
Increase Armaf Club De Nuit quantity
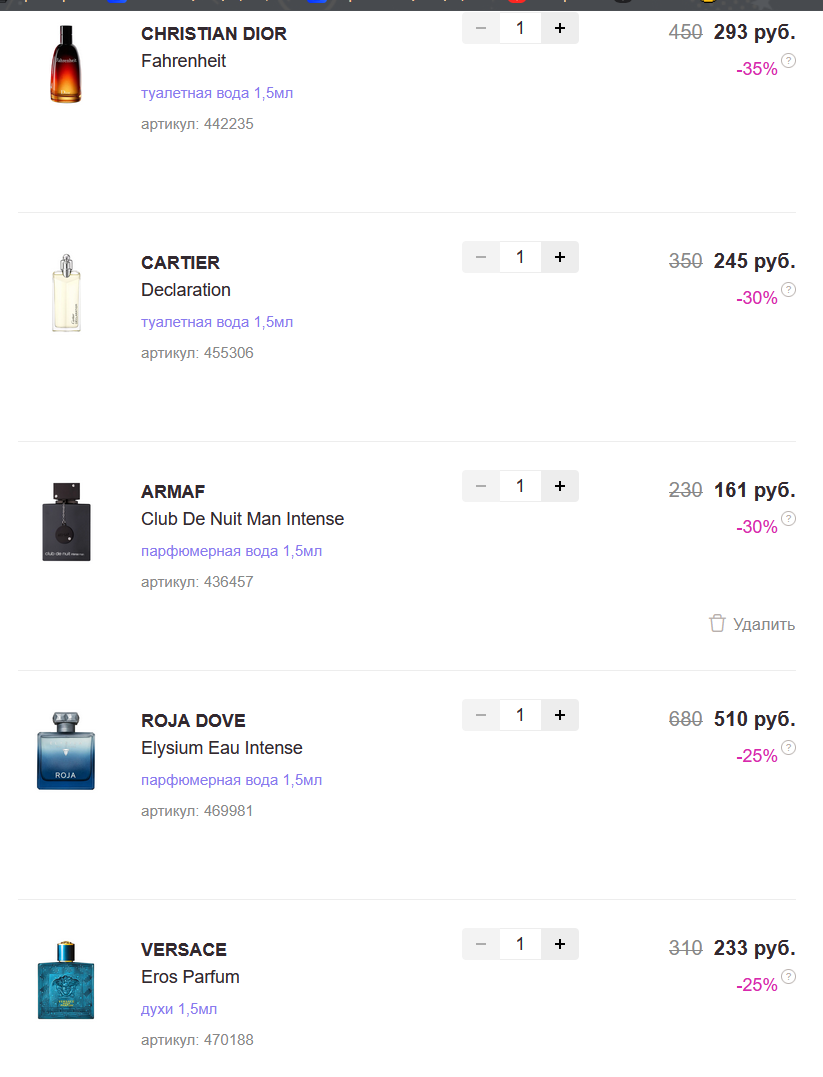(559, 486)
